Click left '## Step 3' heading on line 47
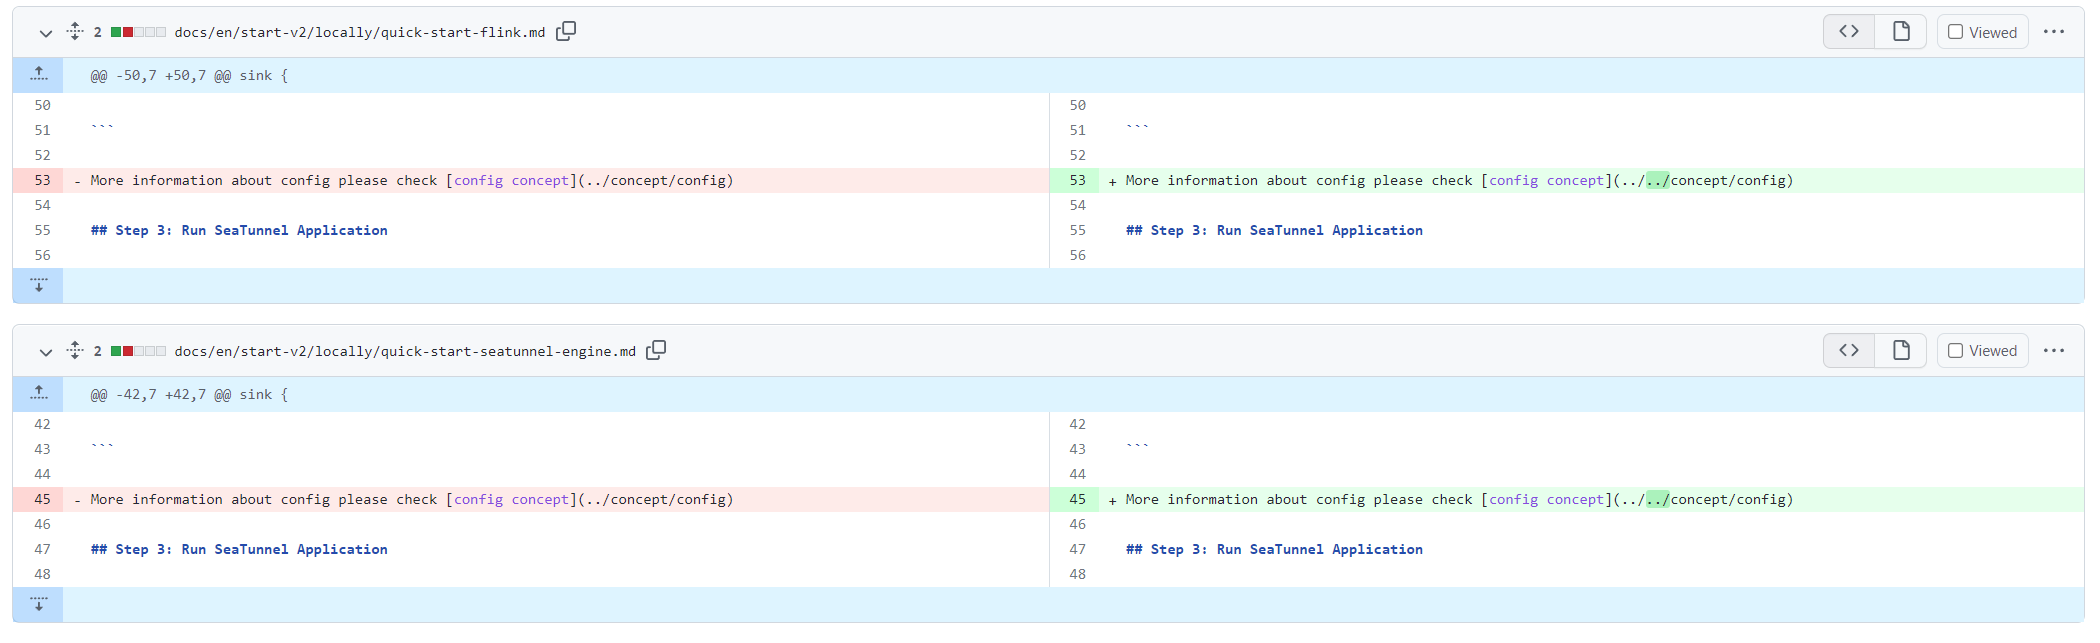Screen dimensions: 2100x643 (239, 549)
